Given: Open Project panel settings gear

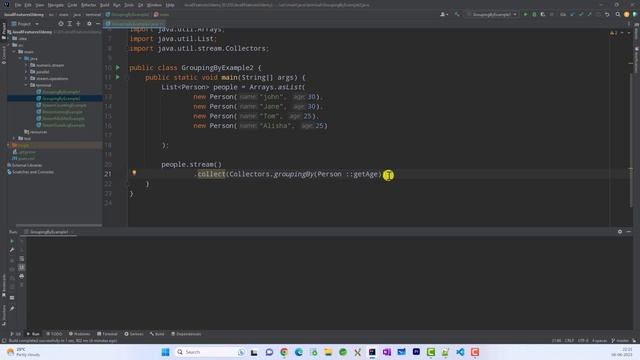Looking at the screenshot, I should coord(89,24).
